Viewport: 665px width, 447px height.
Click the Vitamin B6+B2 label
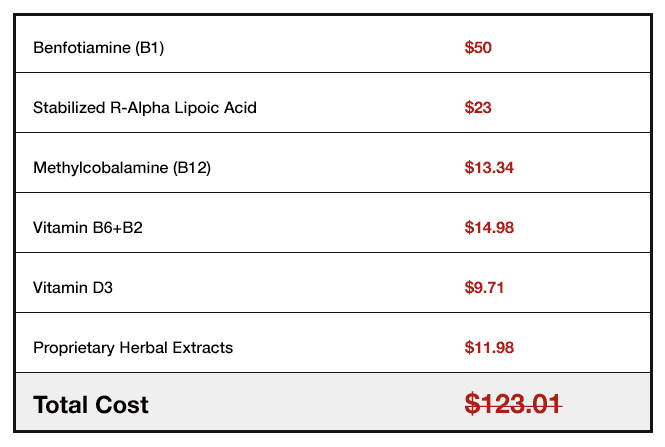(88, 228)
